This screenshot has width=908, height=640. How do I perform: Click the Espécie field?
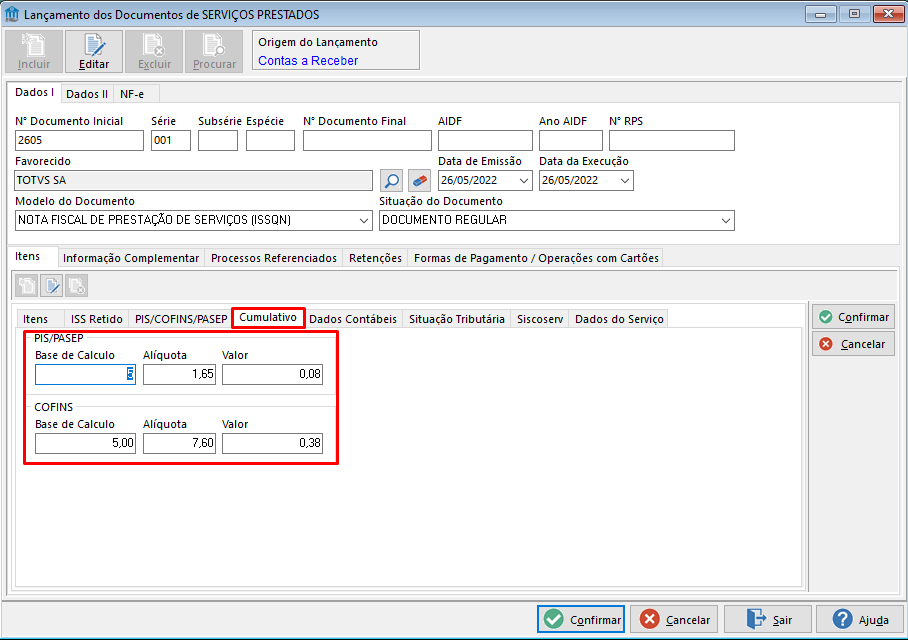pos(270,140)
